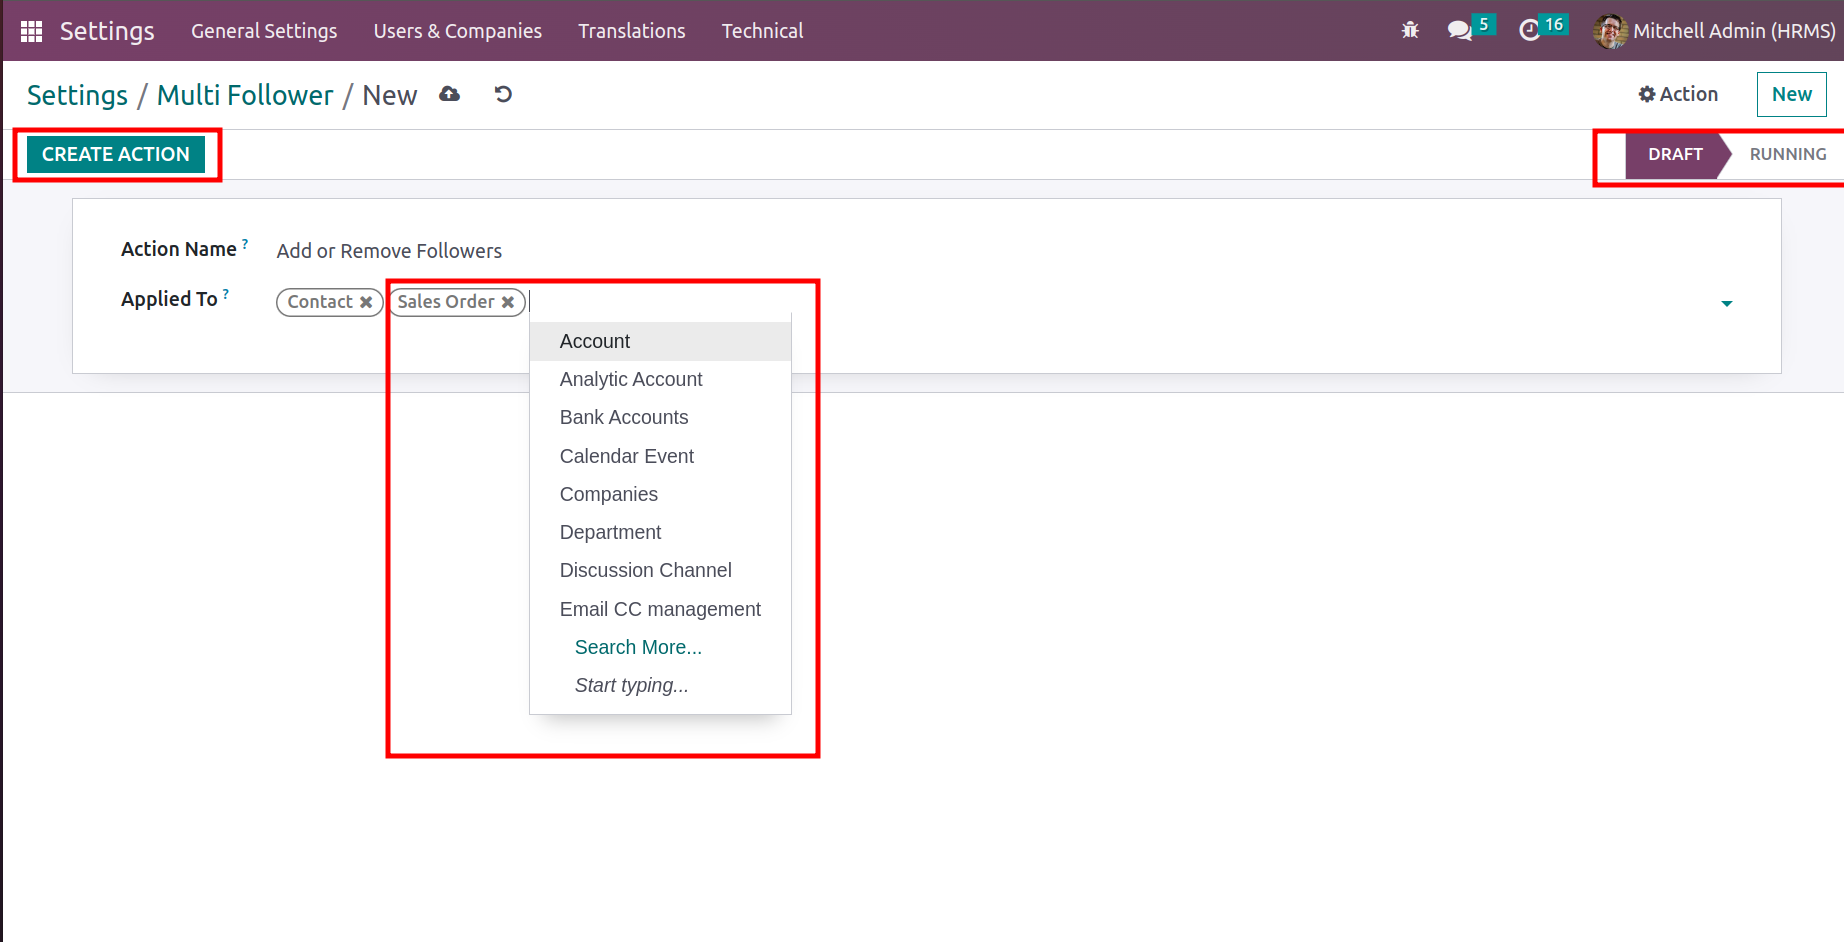Select the RUNNING status stage
Image resolution: width=1844 pixels, height=942 pixels.
coord(1788,154)
